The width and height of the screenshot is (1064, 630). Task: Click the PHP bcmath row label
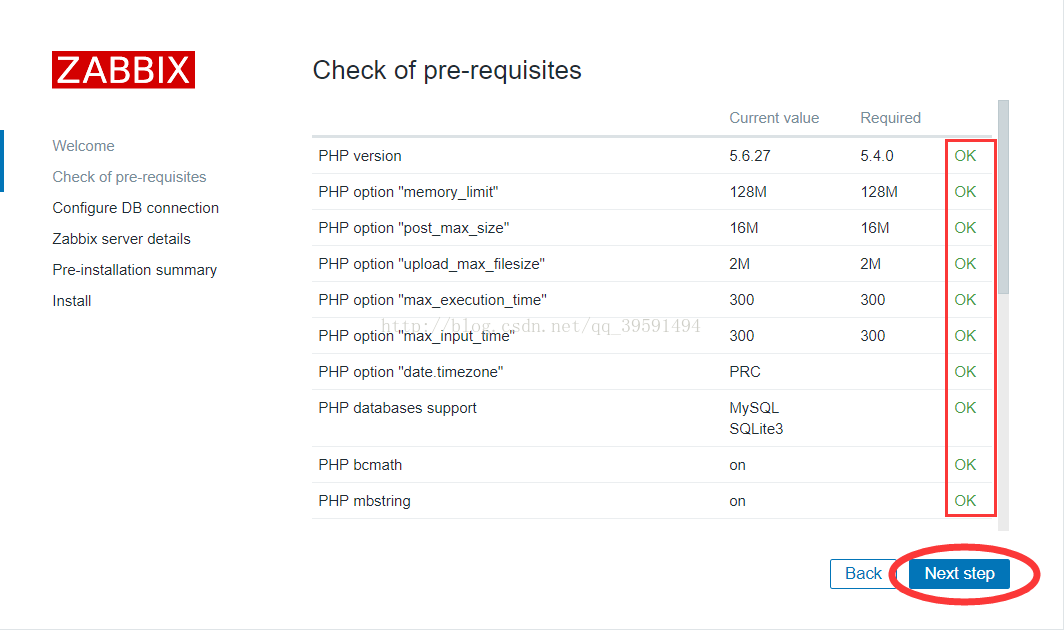click(x=360, y=465)
